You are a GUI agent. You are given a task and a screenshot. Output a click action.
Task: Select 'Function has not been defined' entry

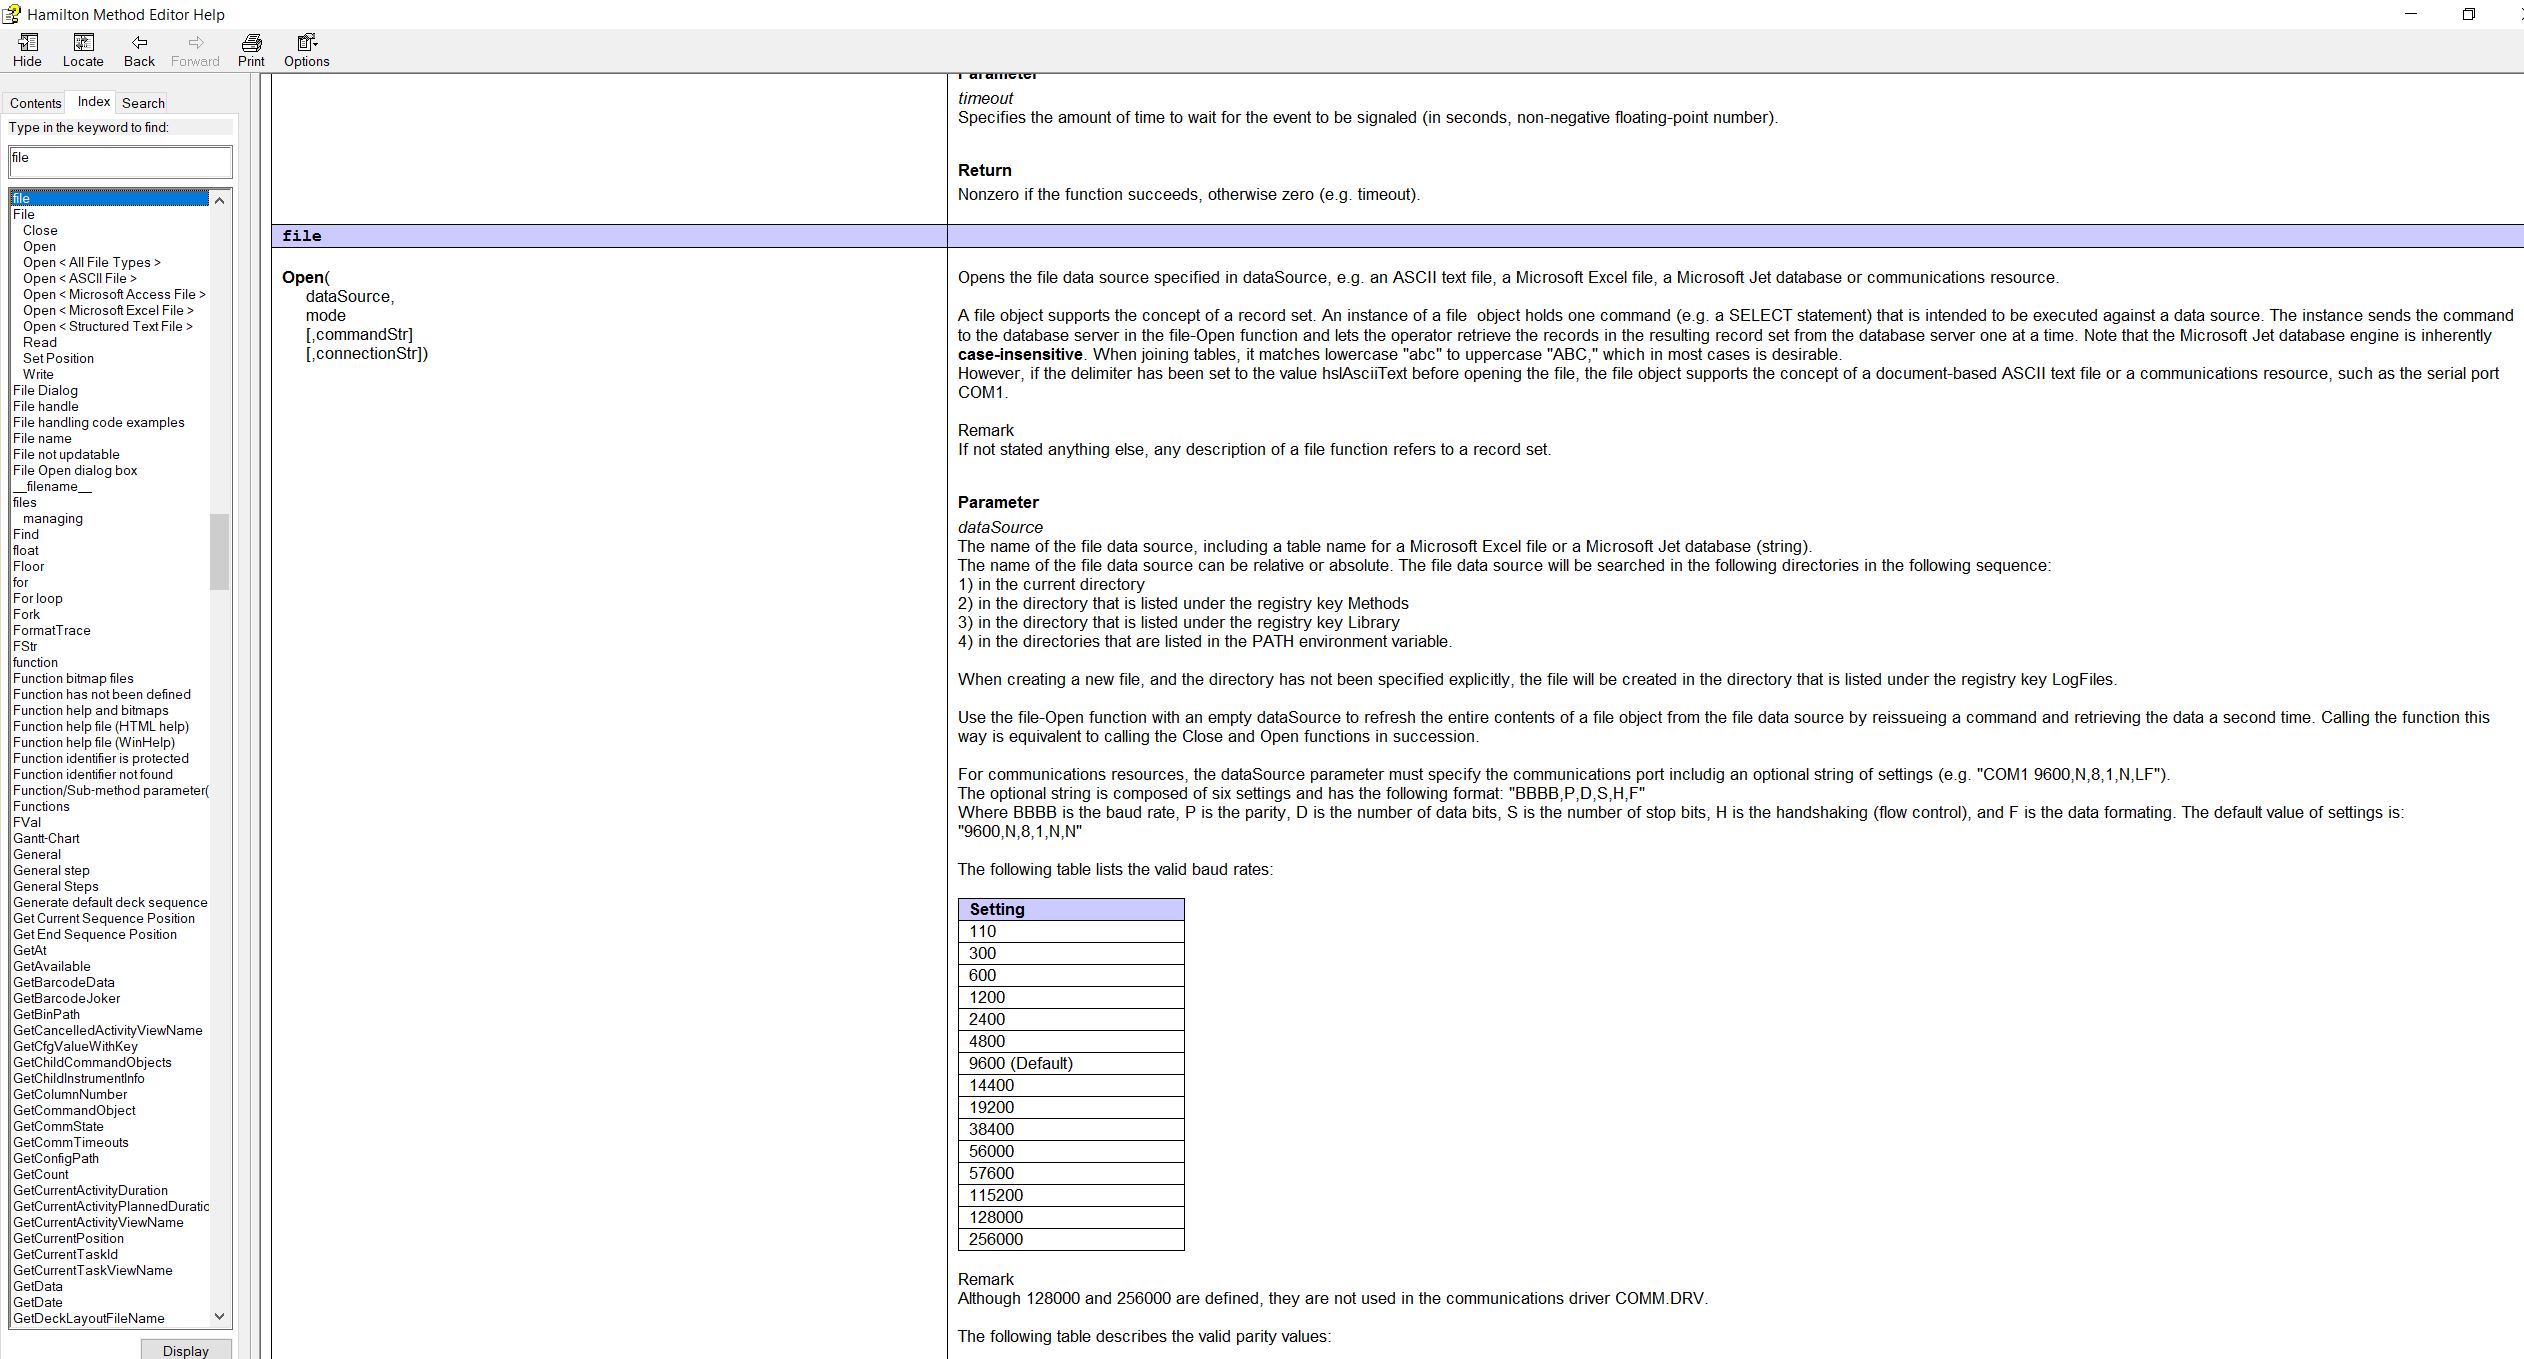coord(101,694)
